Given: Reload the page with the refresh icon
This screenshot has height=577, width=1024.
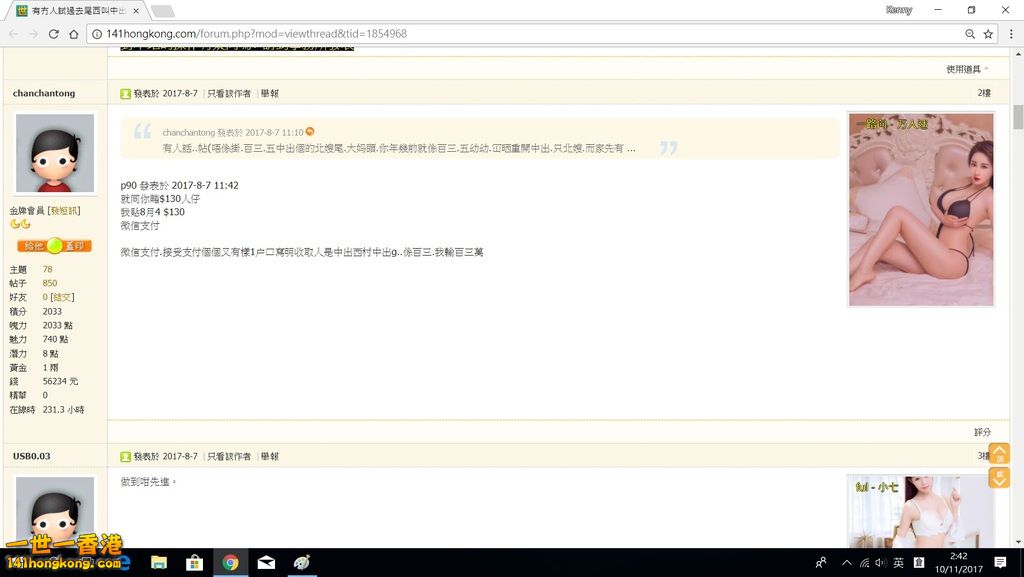Looking at the screenshot, I should pos(53,33).
